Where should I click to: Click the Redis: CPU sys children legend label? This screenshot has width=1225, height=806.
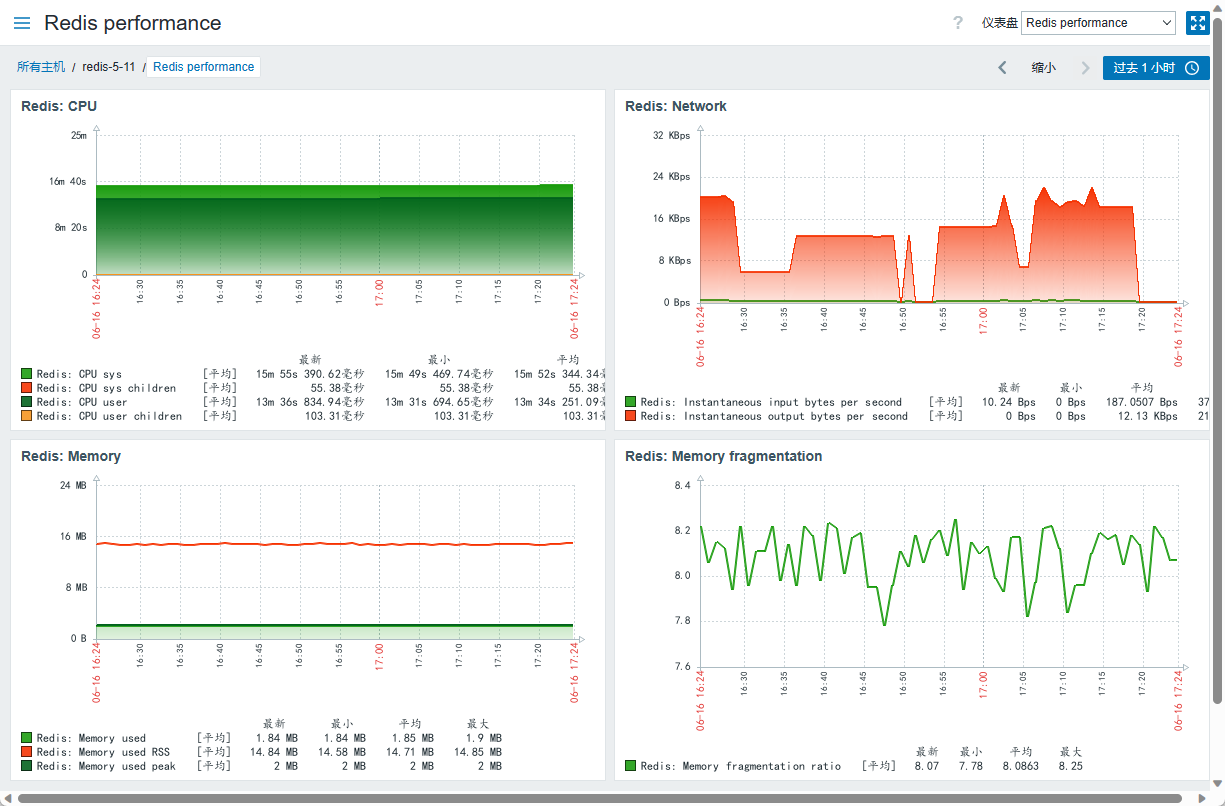(x=106, y=388)
